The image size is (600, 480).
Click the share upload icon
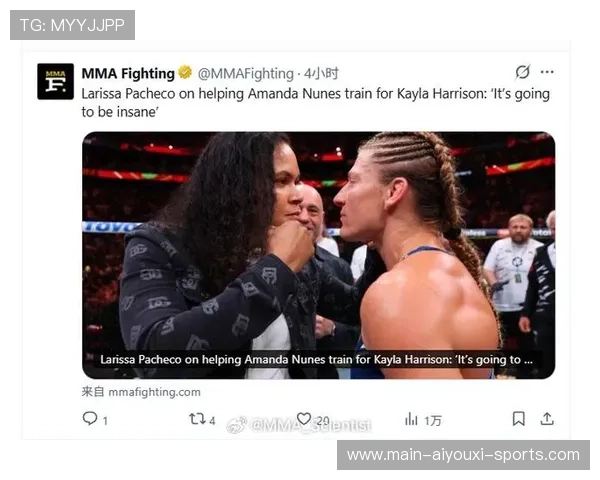click(547, 419)
